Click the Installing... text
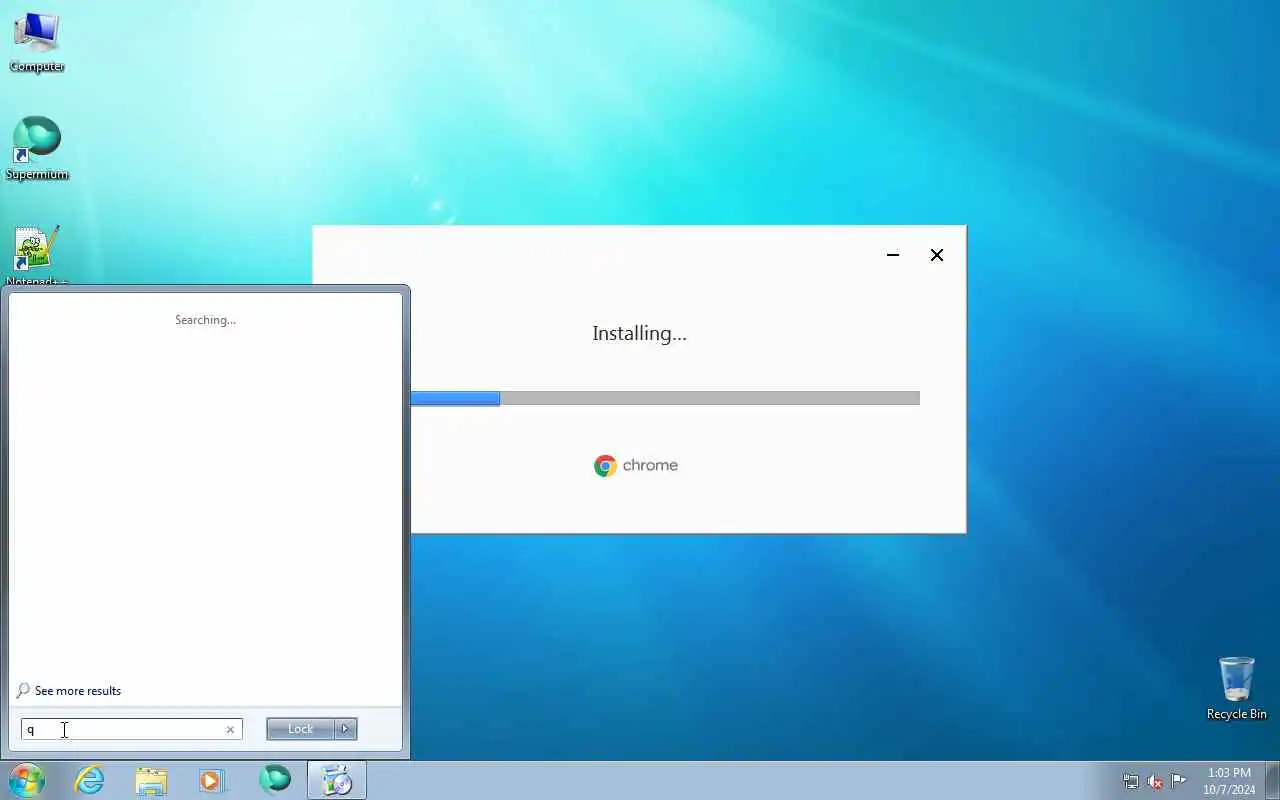1280x800 pixels. (x=639, y=334)
